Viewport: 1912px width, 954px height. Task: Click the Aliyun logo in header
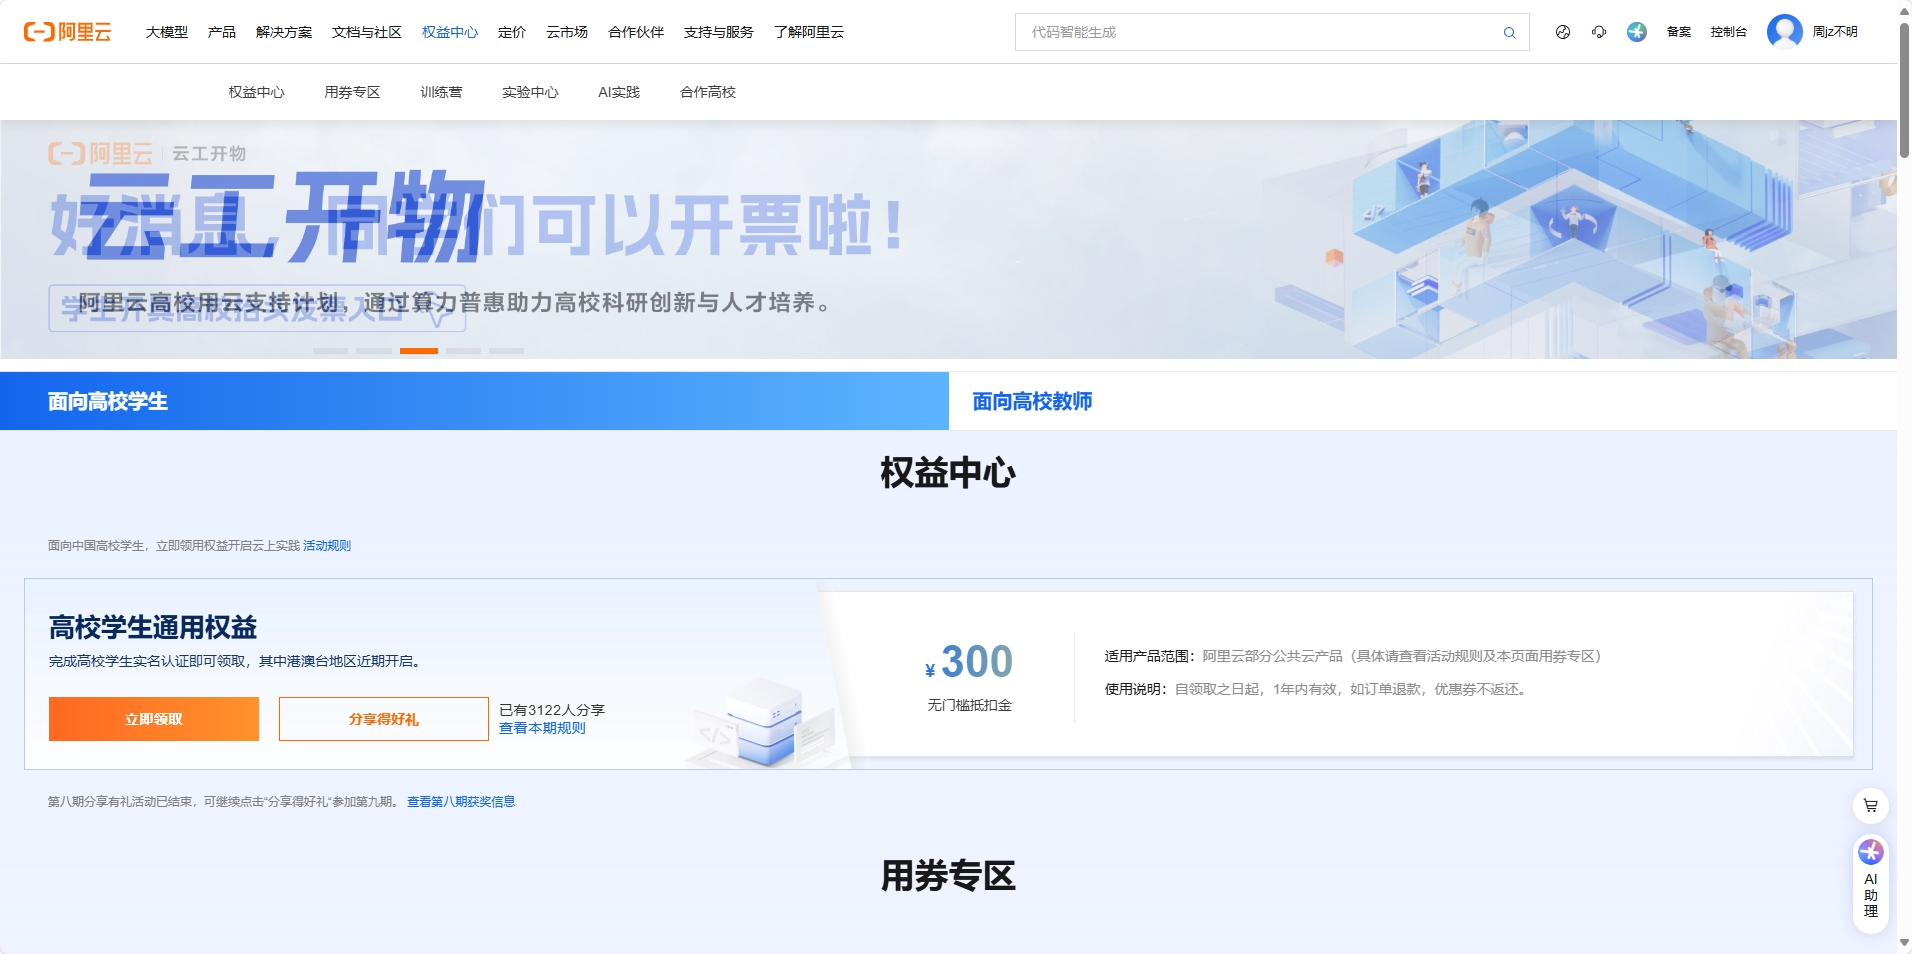click(x=67, y=32)
